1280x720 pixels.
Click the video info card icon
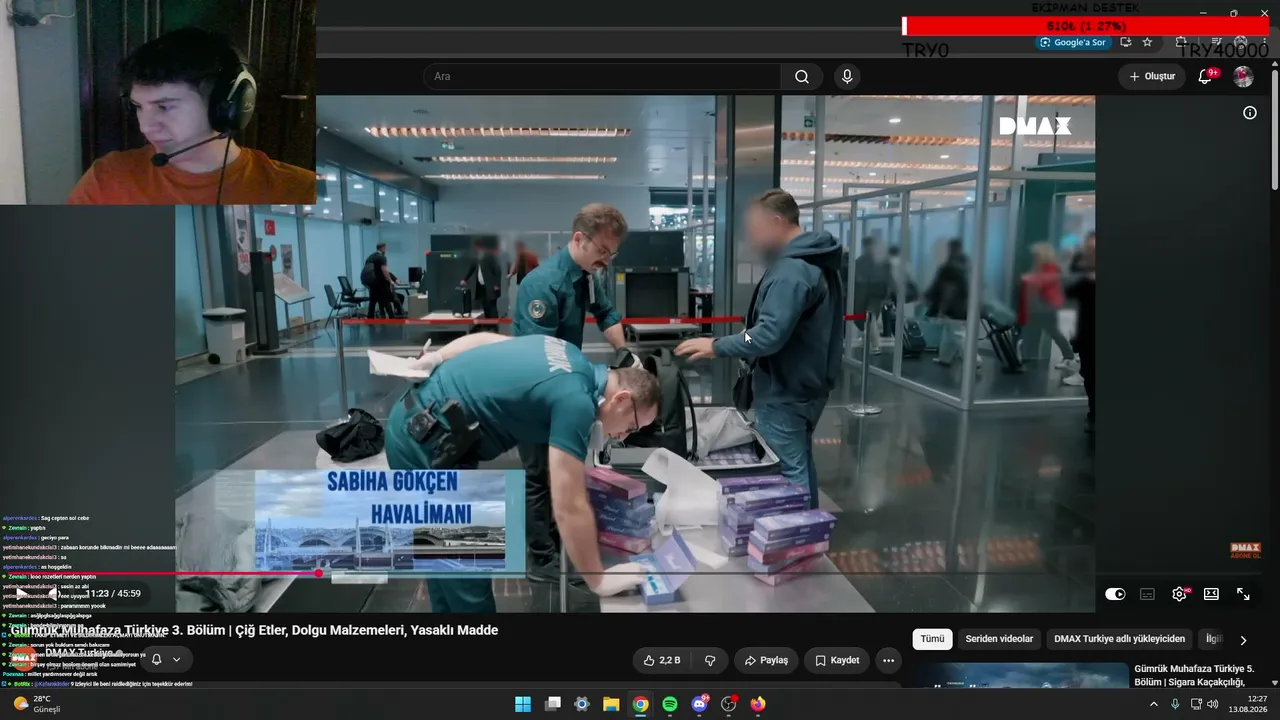pos(1249,113)
